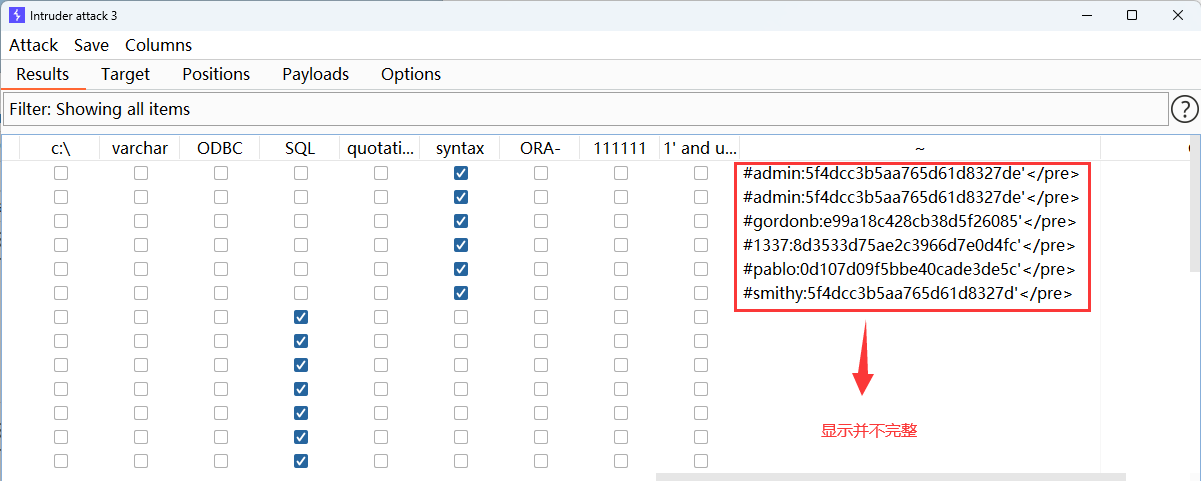
Task: Sort by the syntax column header
Action: click(460, 148)
